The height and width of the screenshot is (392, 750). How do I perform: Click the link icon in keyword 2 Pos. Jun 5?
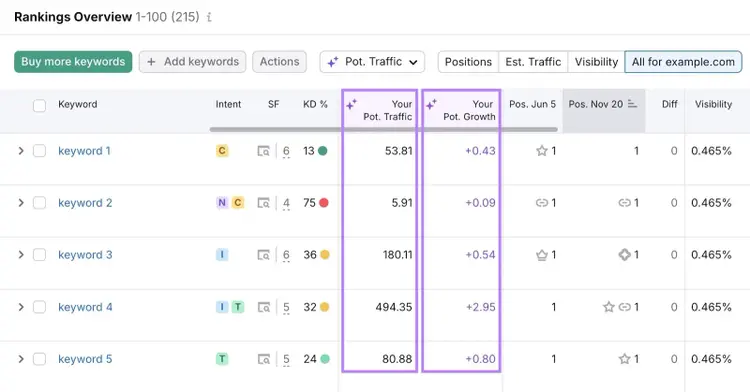click(x=541, y=203)
